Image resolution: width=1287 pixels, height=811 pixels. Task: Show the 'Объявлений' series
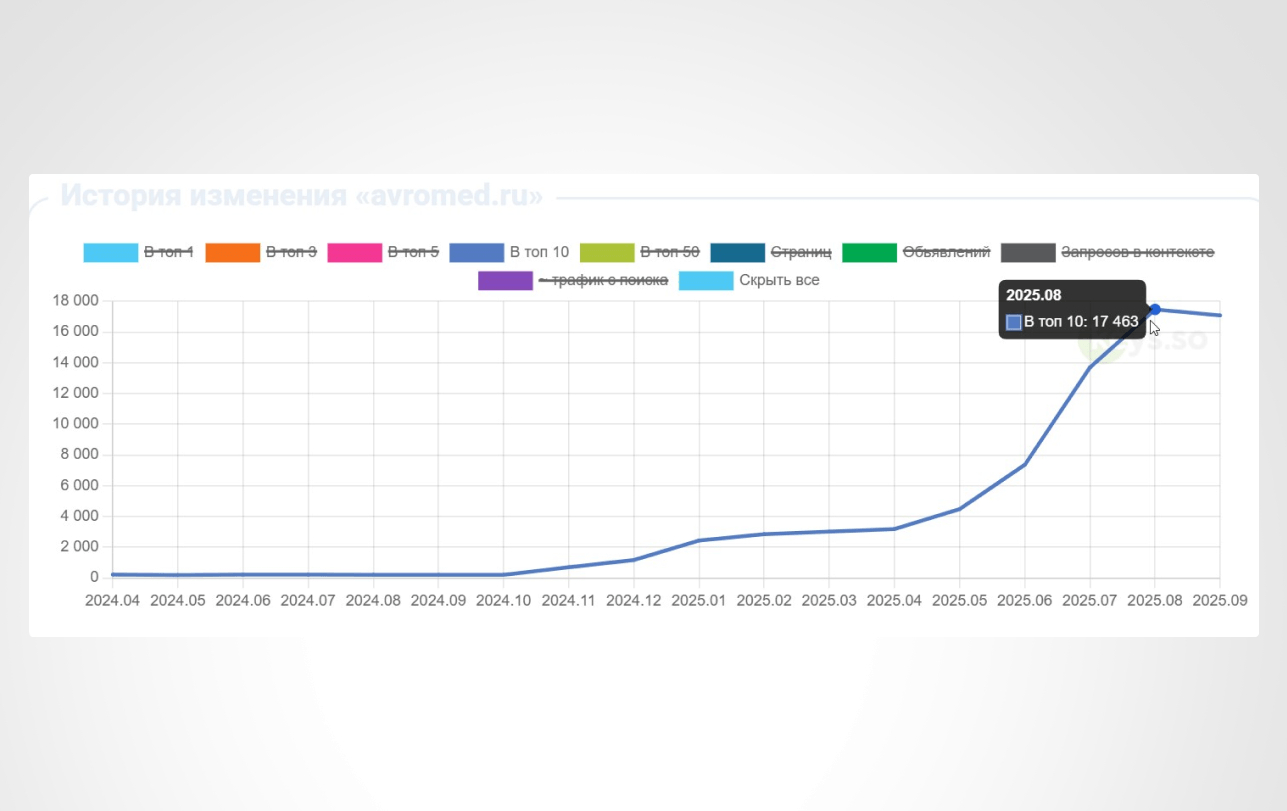[947, 252]
